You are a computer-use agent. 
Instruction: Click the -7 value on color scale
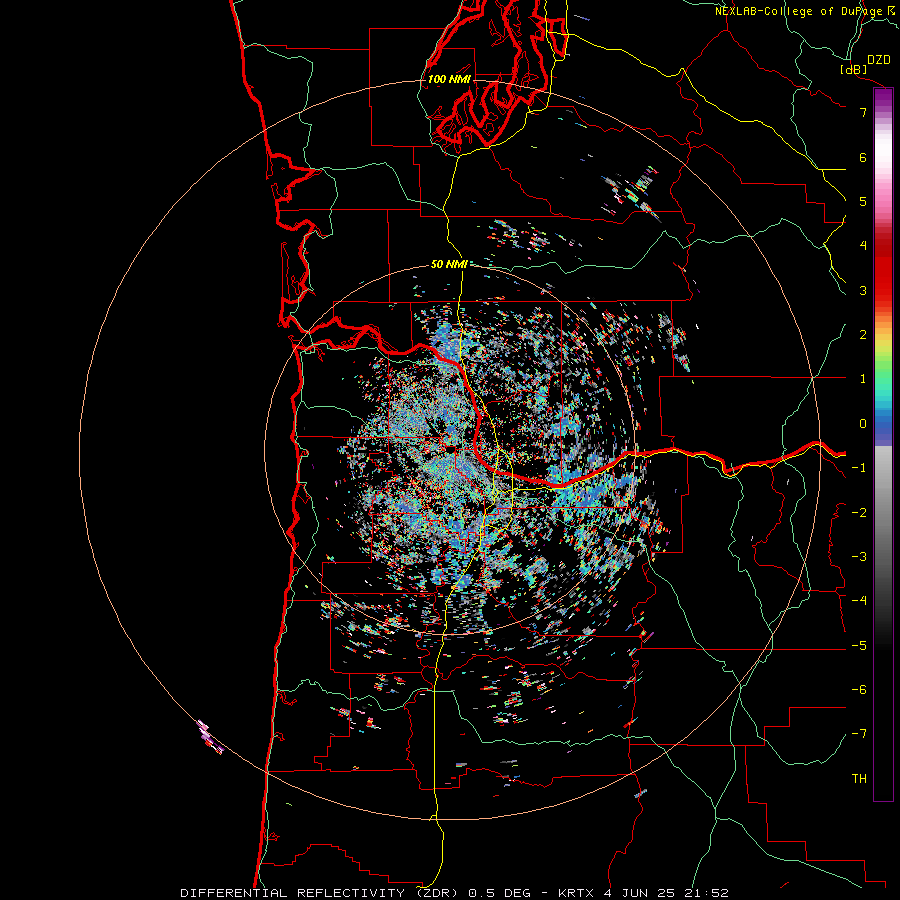(x=859, y=734)
